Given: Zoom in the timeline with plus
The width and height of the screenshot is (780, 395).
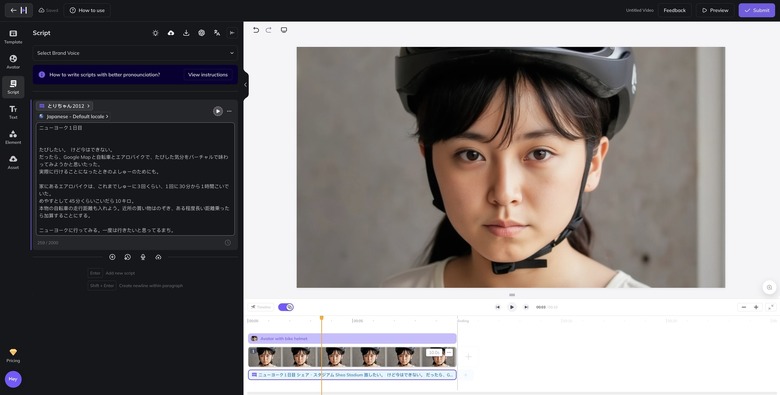Looking at the screenshot, I should [756, 307].
